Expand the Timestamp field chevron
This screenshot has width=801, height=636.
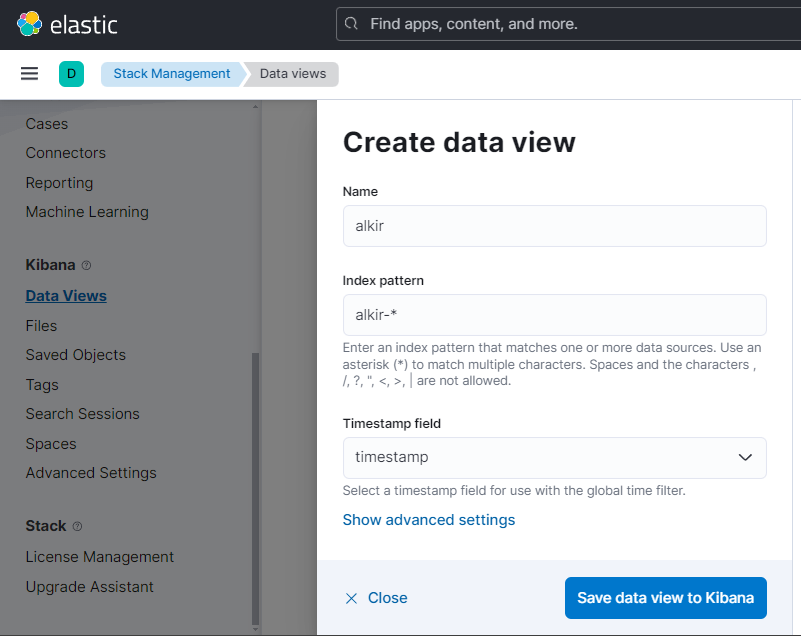pyautogui.click(x=745, y=457)
